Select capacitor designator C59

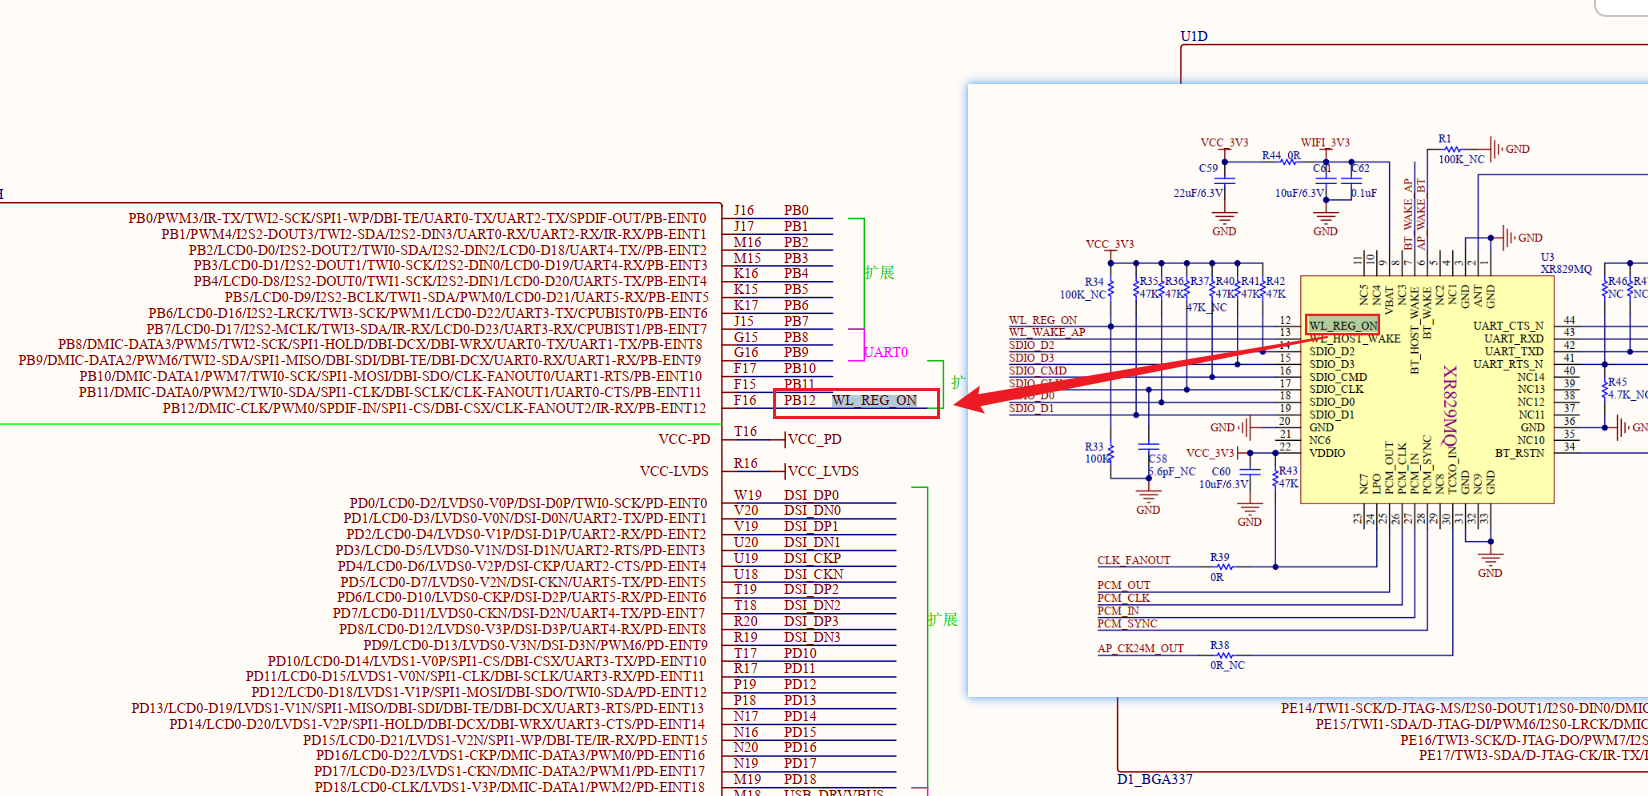(x=1208, y=168)
